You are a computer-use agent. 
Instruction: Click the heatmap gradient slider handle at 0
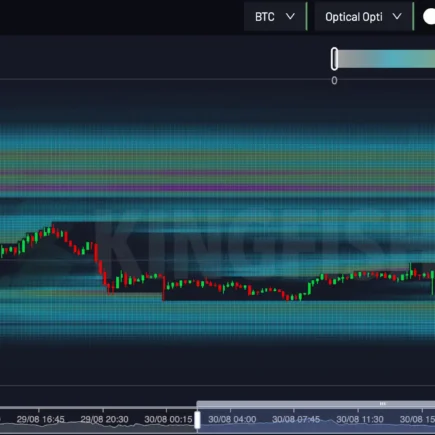pyautogui.click(x=334, y=59)
